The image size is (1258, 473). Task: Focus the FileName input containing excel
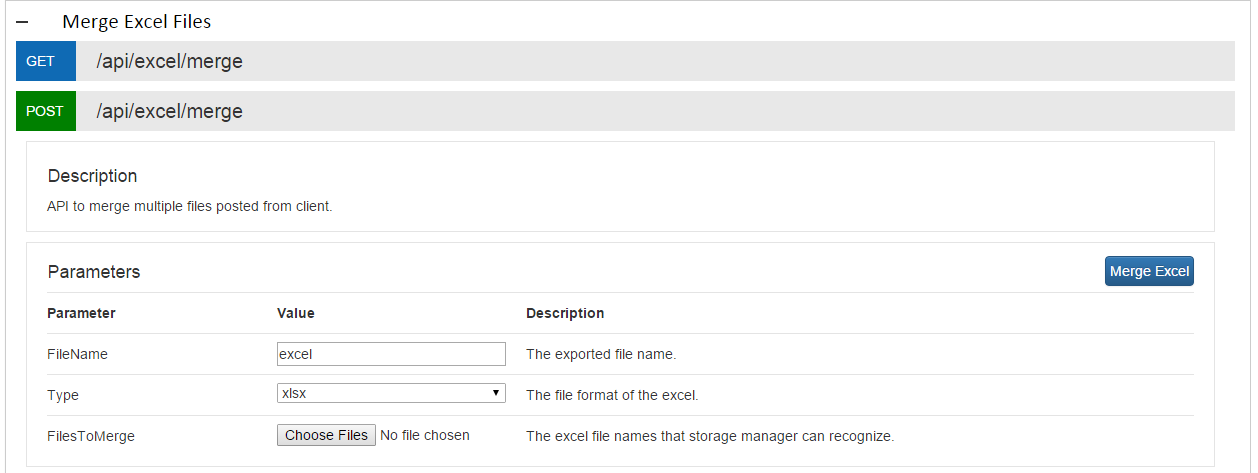coord(391,354)
